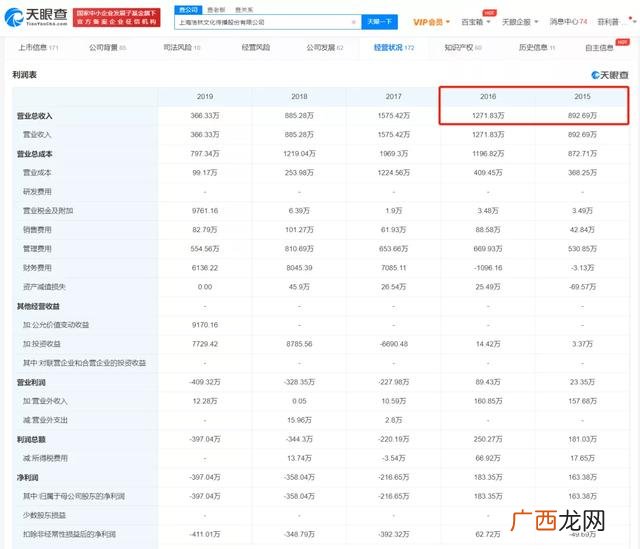This screenshot has height=549, width=640.
Task: Go to the 经营风险 tab
Action: (256, 48)
